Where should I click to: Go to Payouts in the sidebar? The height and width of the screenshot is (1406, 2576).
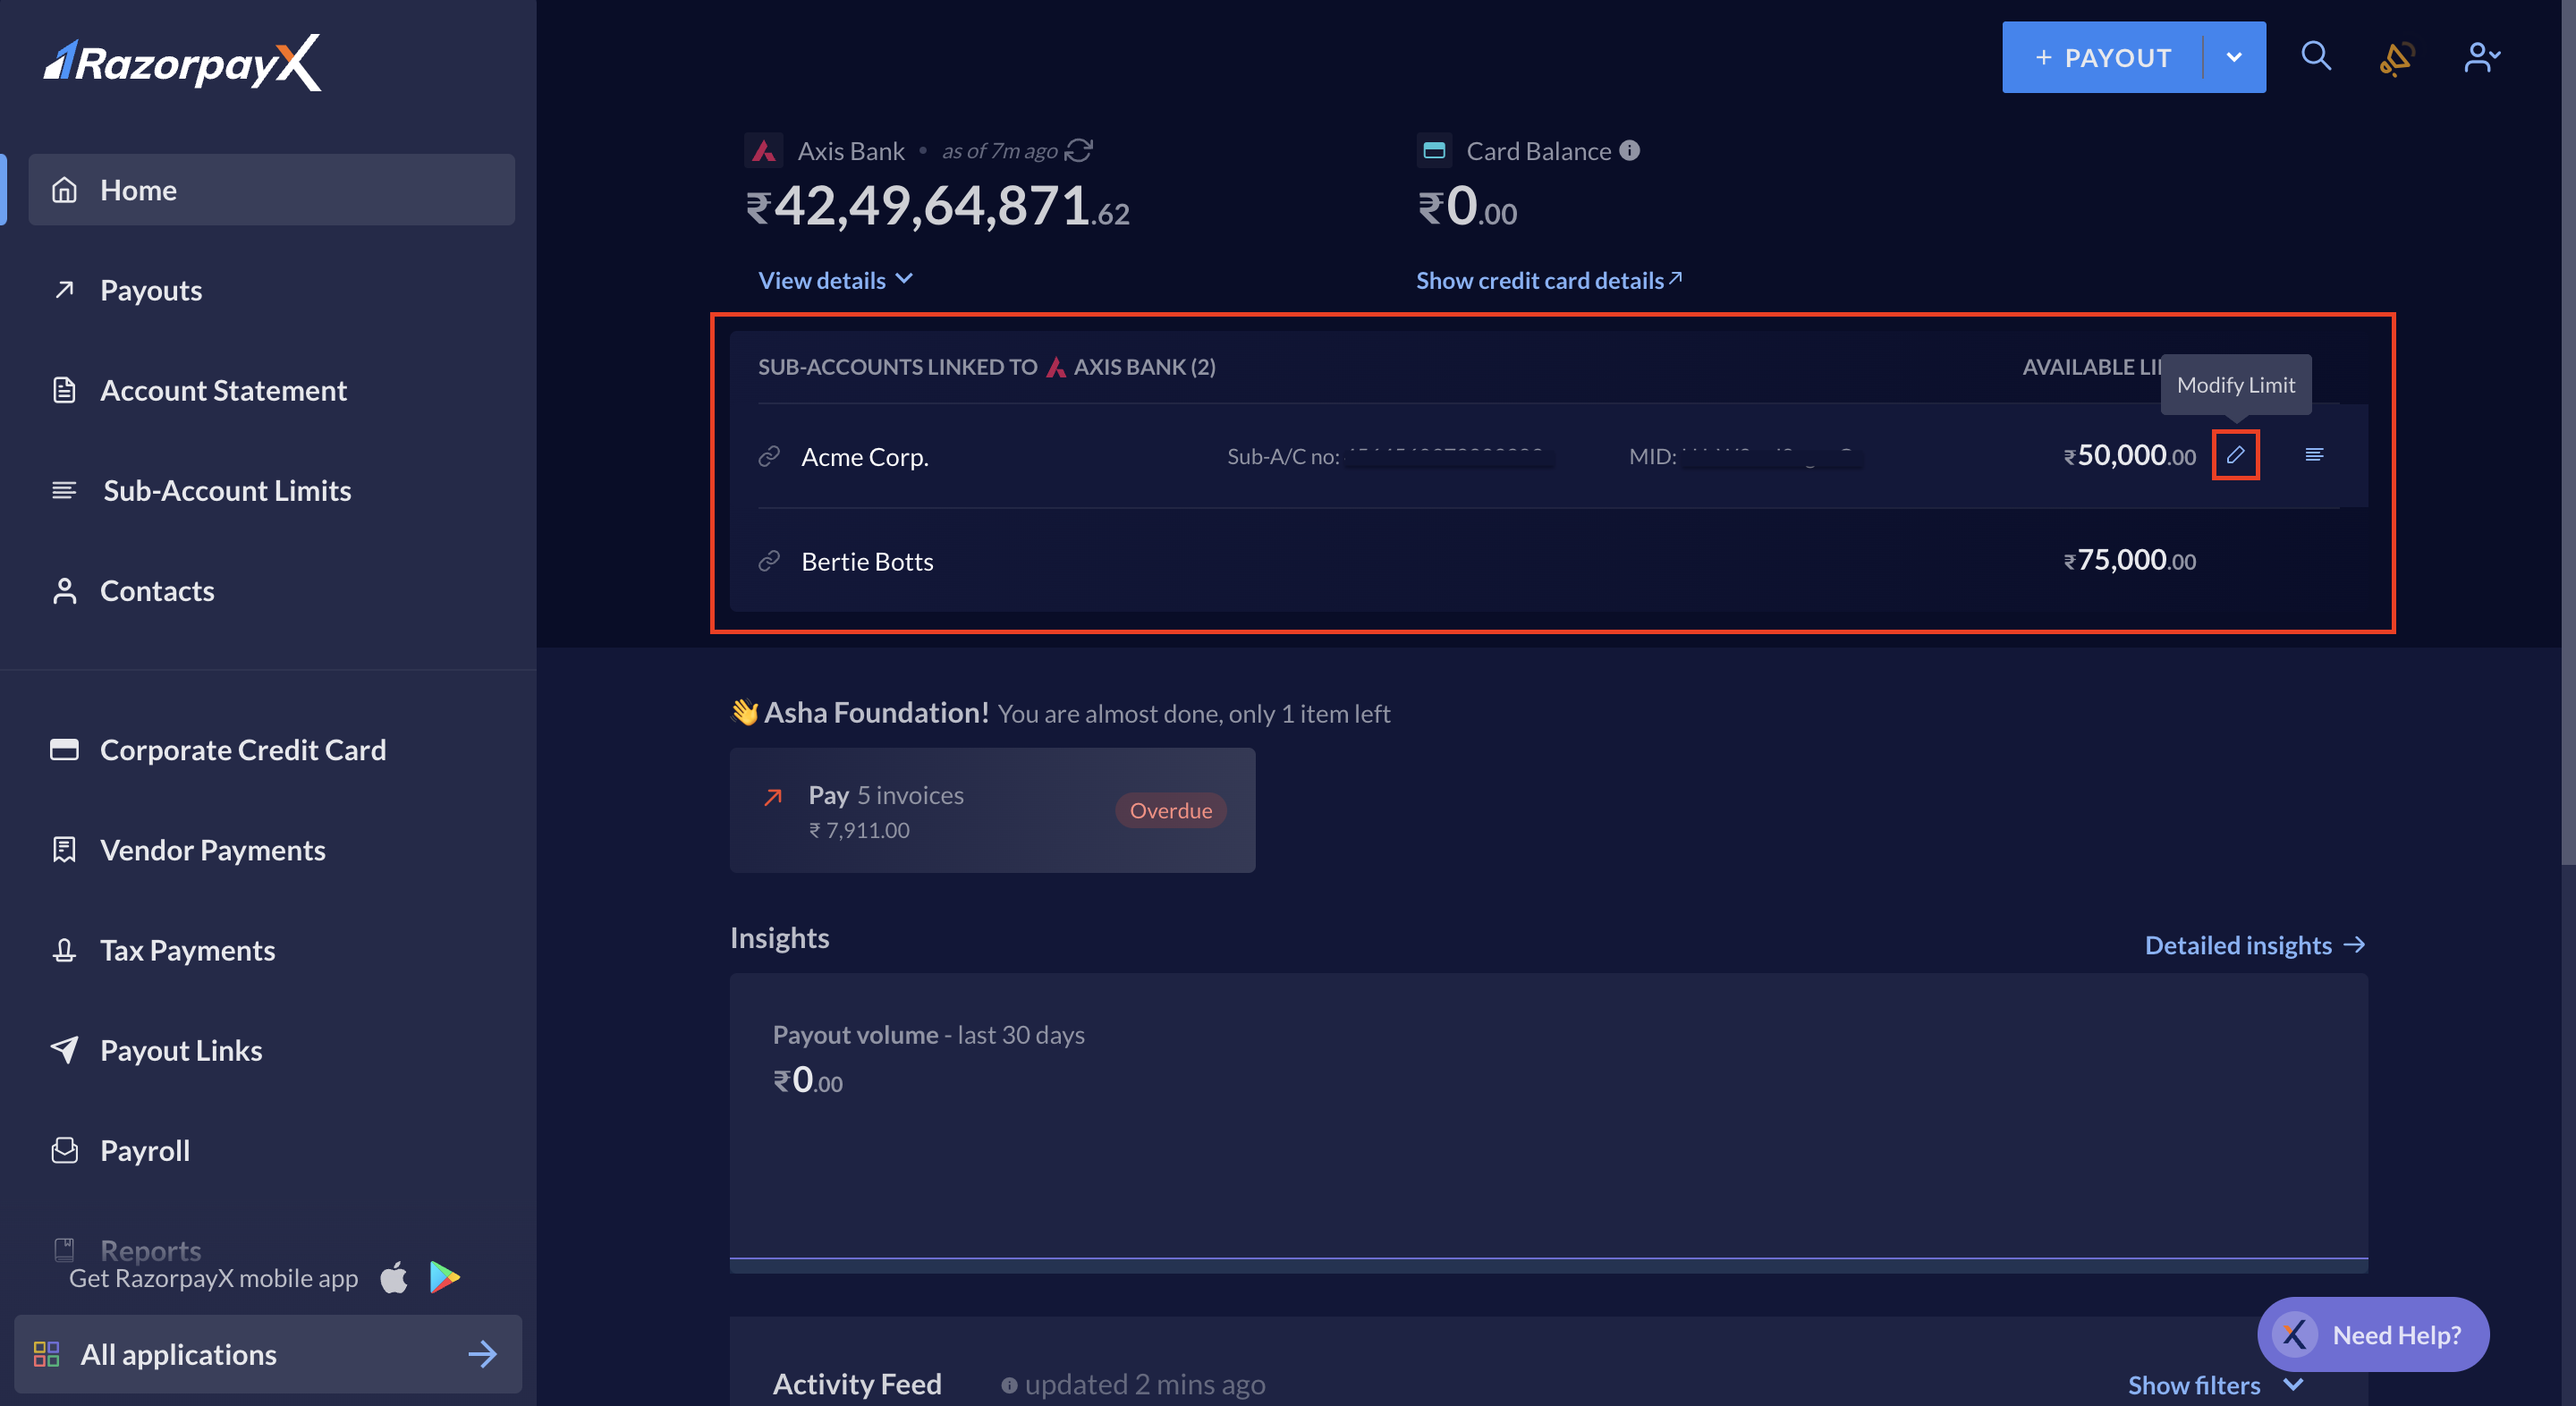[x=151, y=290]
